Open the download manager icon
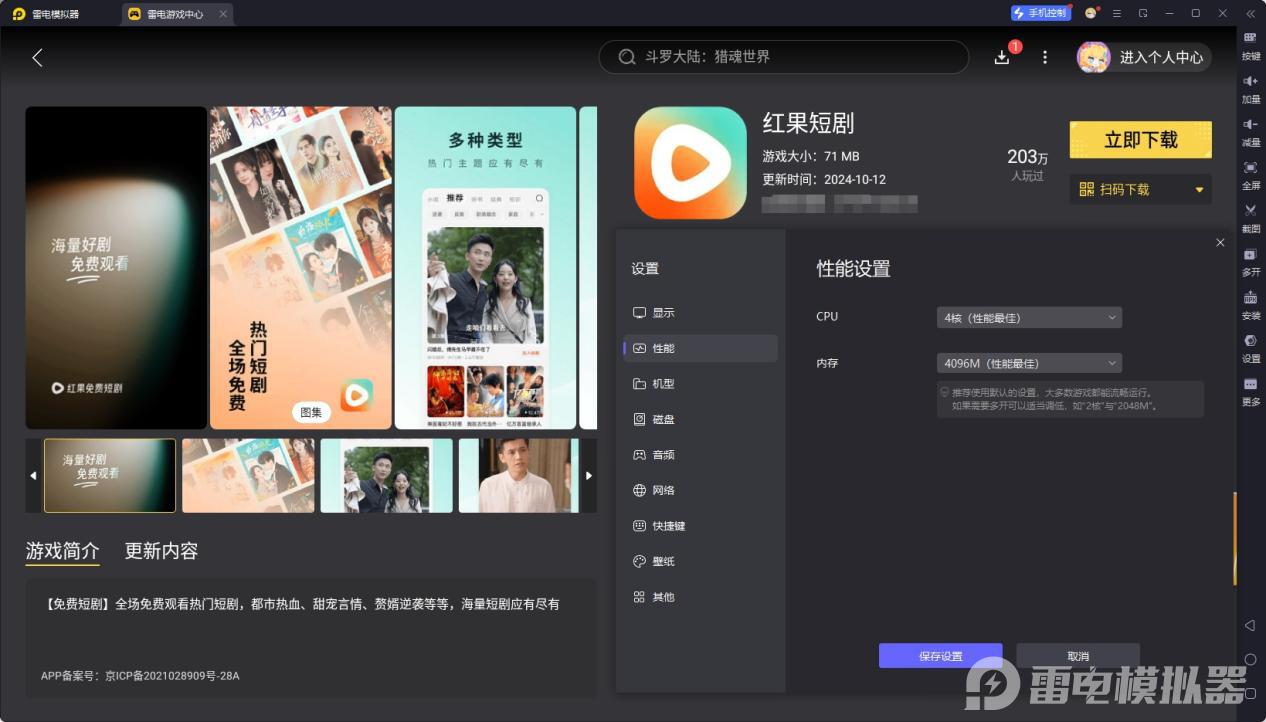Viewport: 1266px width, 722px height. pyautogui.click(x=1002, y=58)
